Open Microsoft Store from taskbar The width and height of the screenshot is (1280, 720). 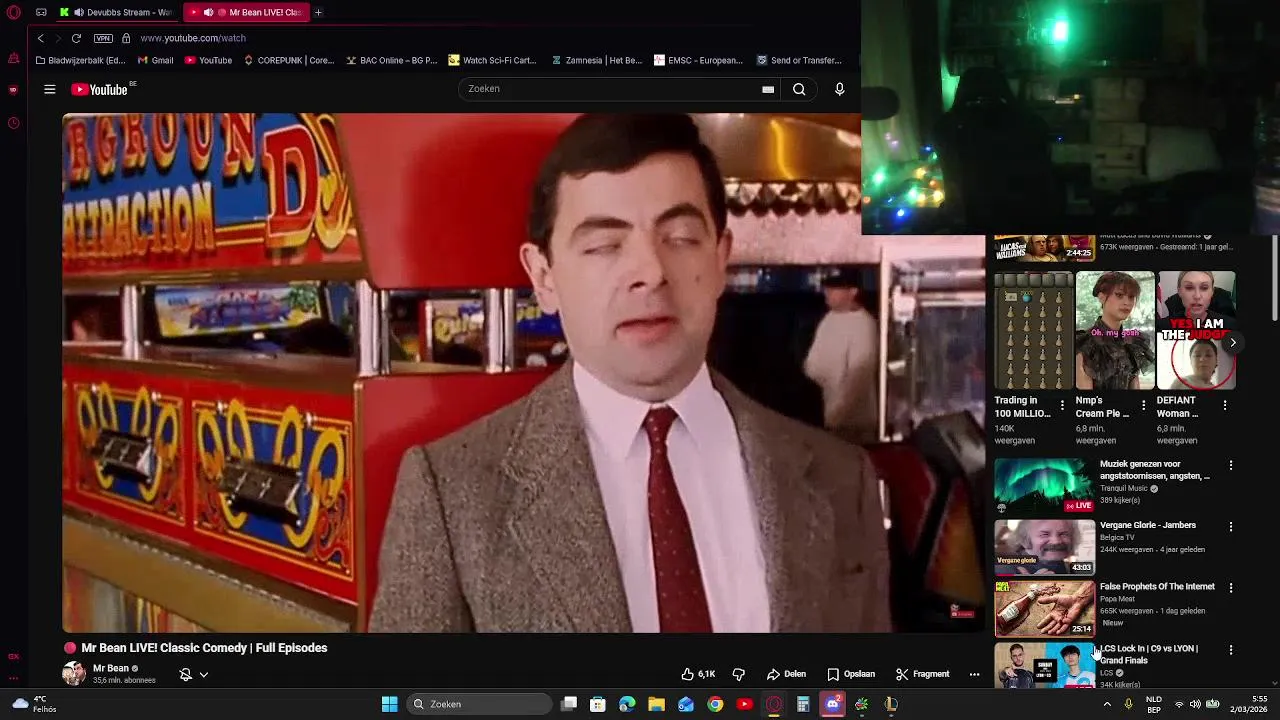tap(598, 704)
